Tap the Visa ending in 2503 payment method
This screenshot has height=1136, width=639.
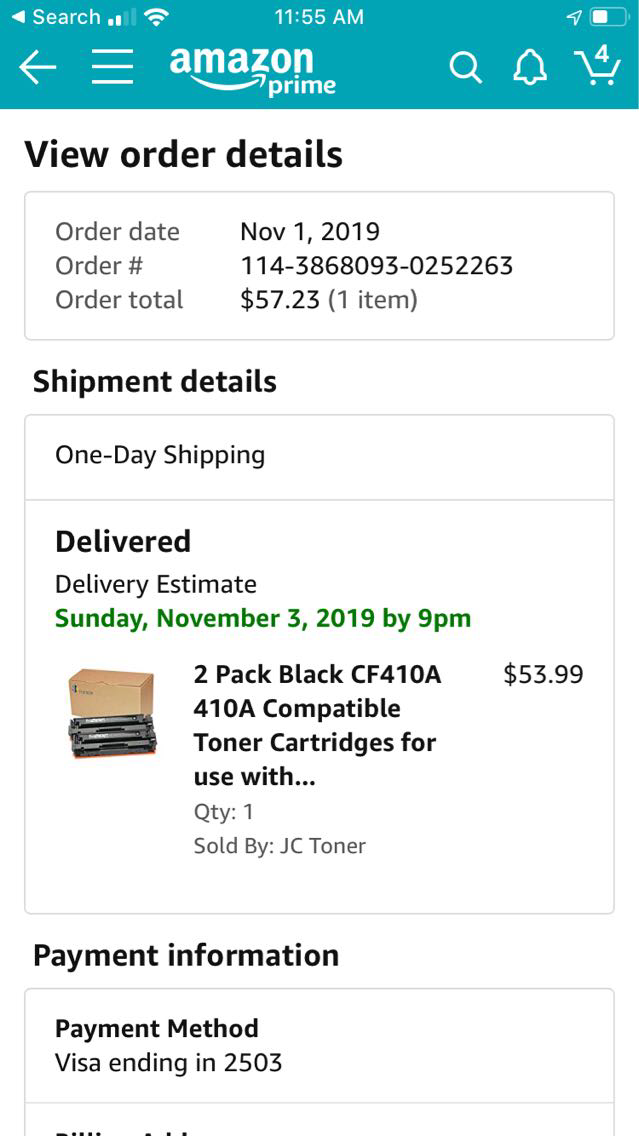[x=168, y=1062]
